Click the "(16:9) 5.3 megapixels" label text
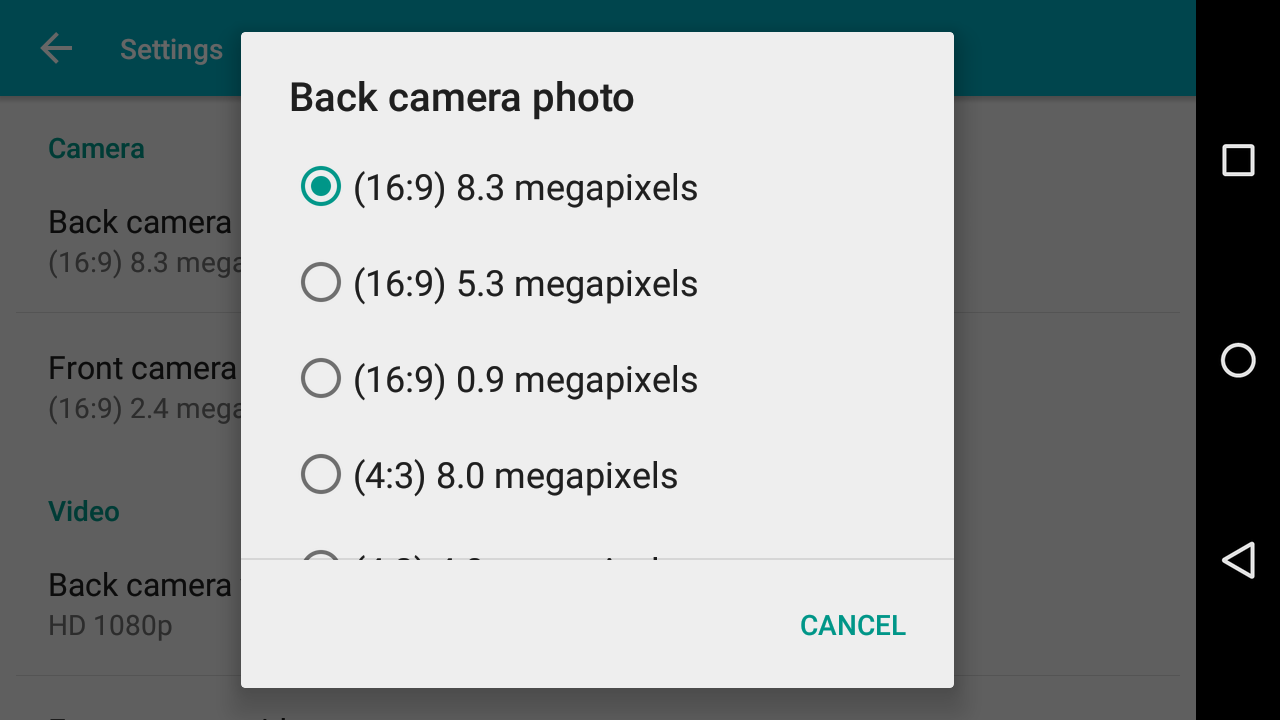Screen dimensions: 1280x720 [525, 284]
